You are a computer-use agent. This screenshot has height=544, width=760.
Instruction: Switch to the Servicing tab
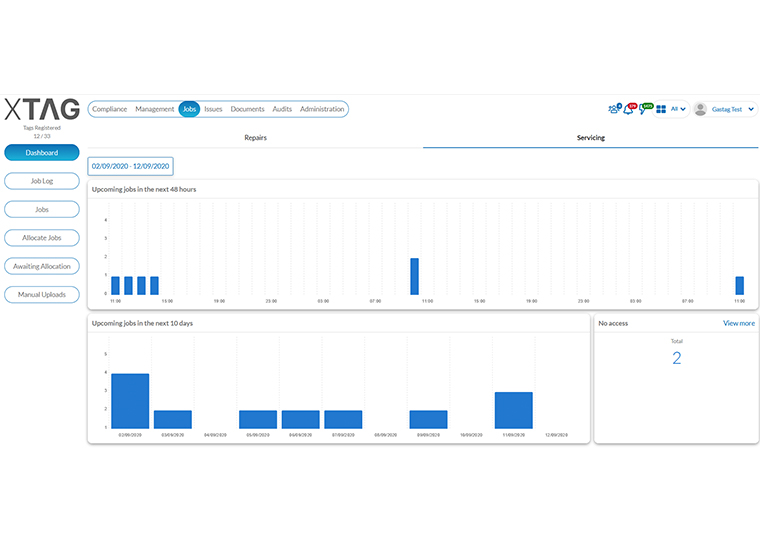[x=591, y=138]
